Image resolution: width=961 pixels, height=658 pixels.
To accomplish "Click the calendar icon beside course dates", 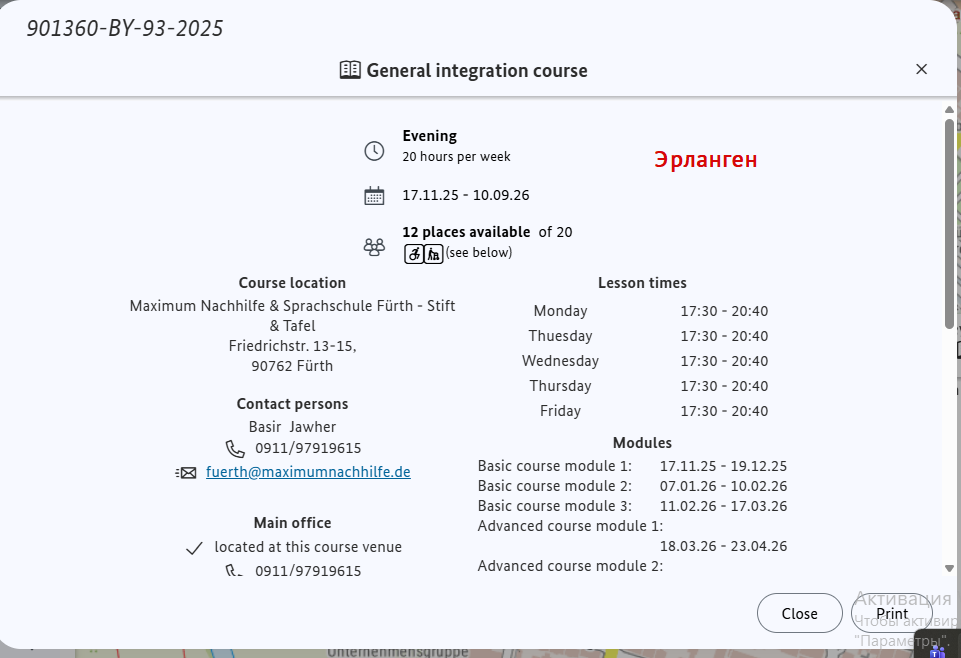I will 374,196.
